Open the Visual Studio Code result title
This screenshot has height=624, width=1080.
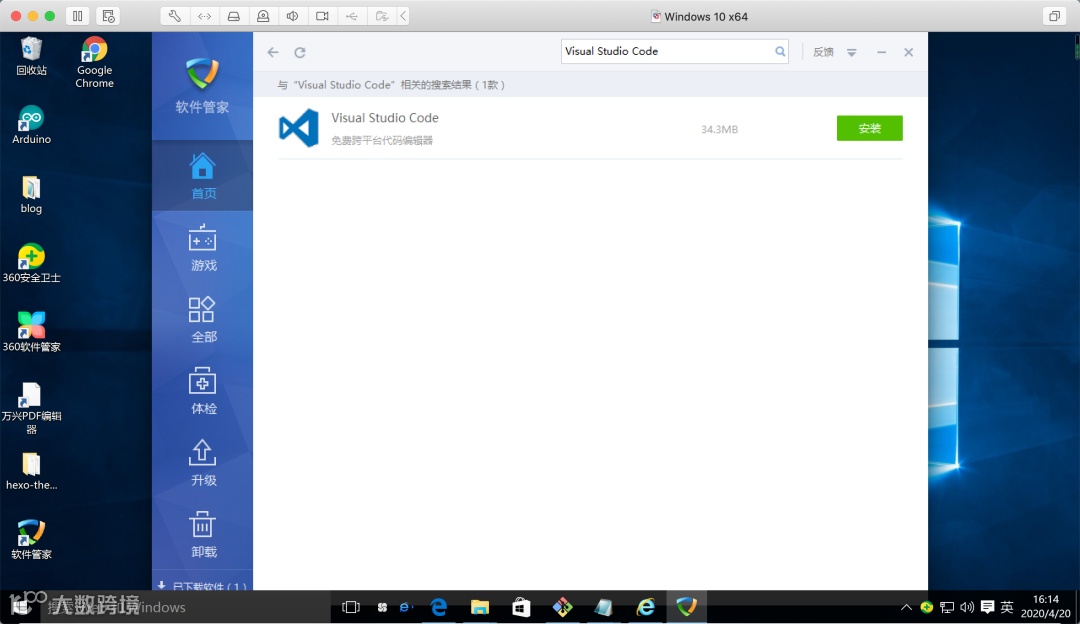pos(384,118)
